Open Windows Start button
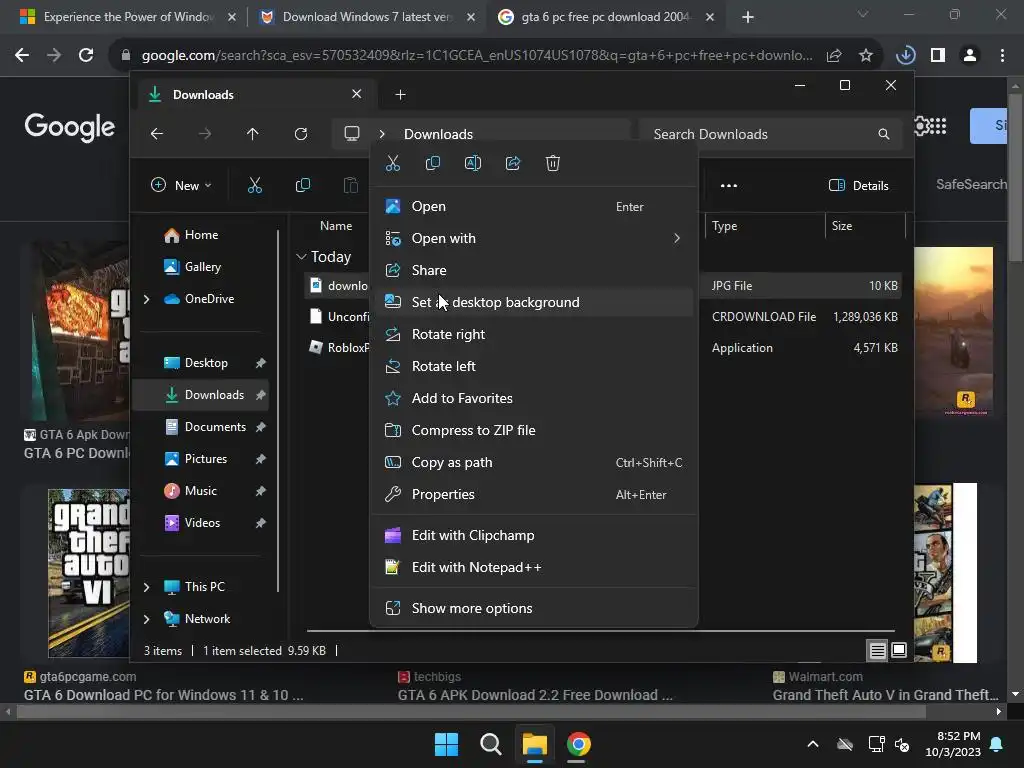This screenshot has height=768, width=1024. point(447,744)
